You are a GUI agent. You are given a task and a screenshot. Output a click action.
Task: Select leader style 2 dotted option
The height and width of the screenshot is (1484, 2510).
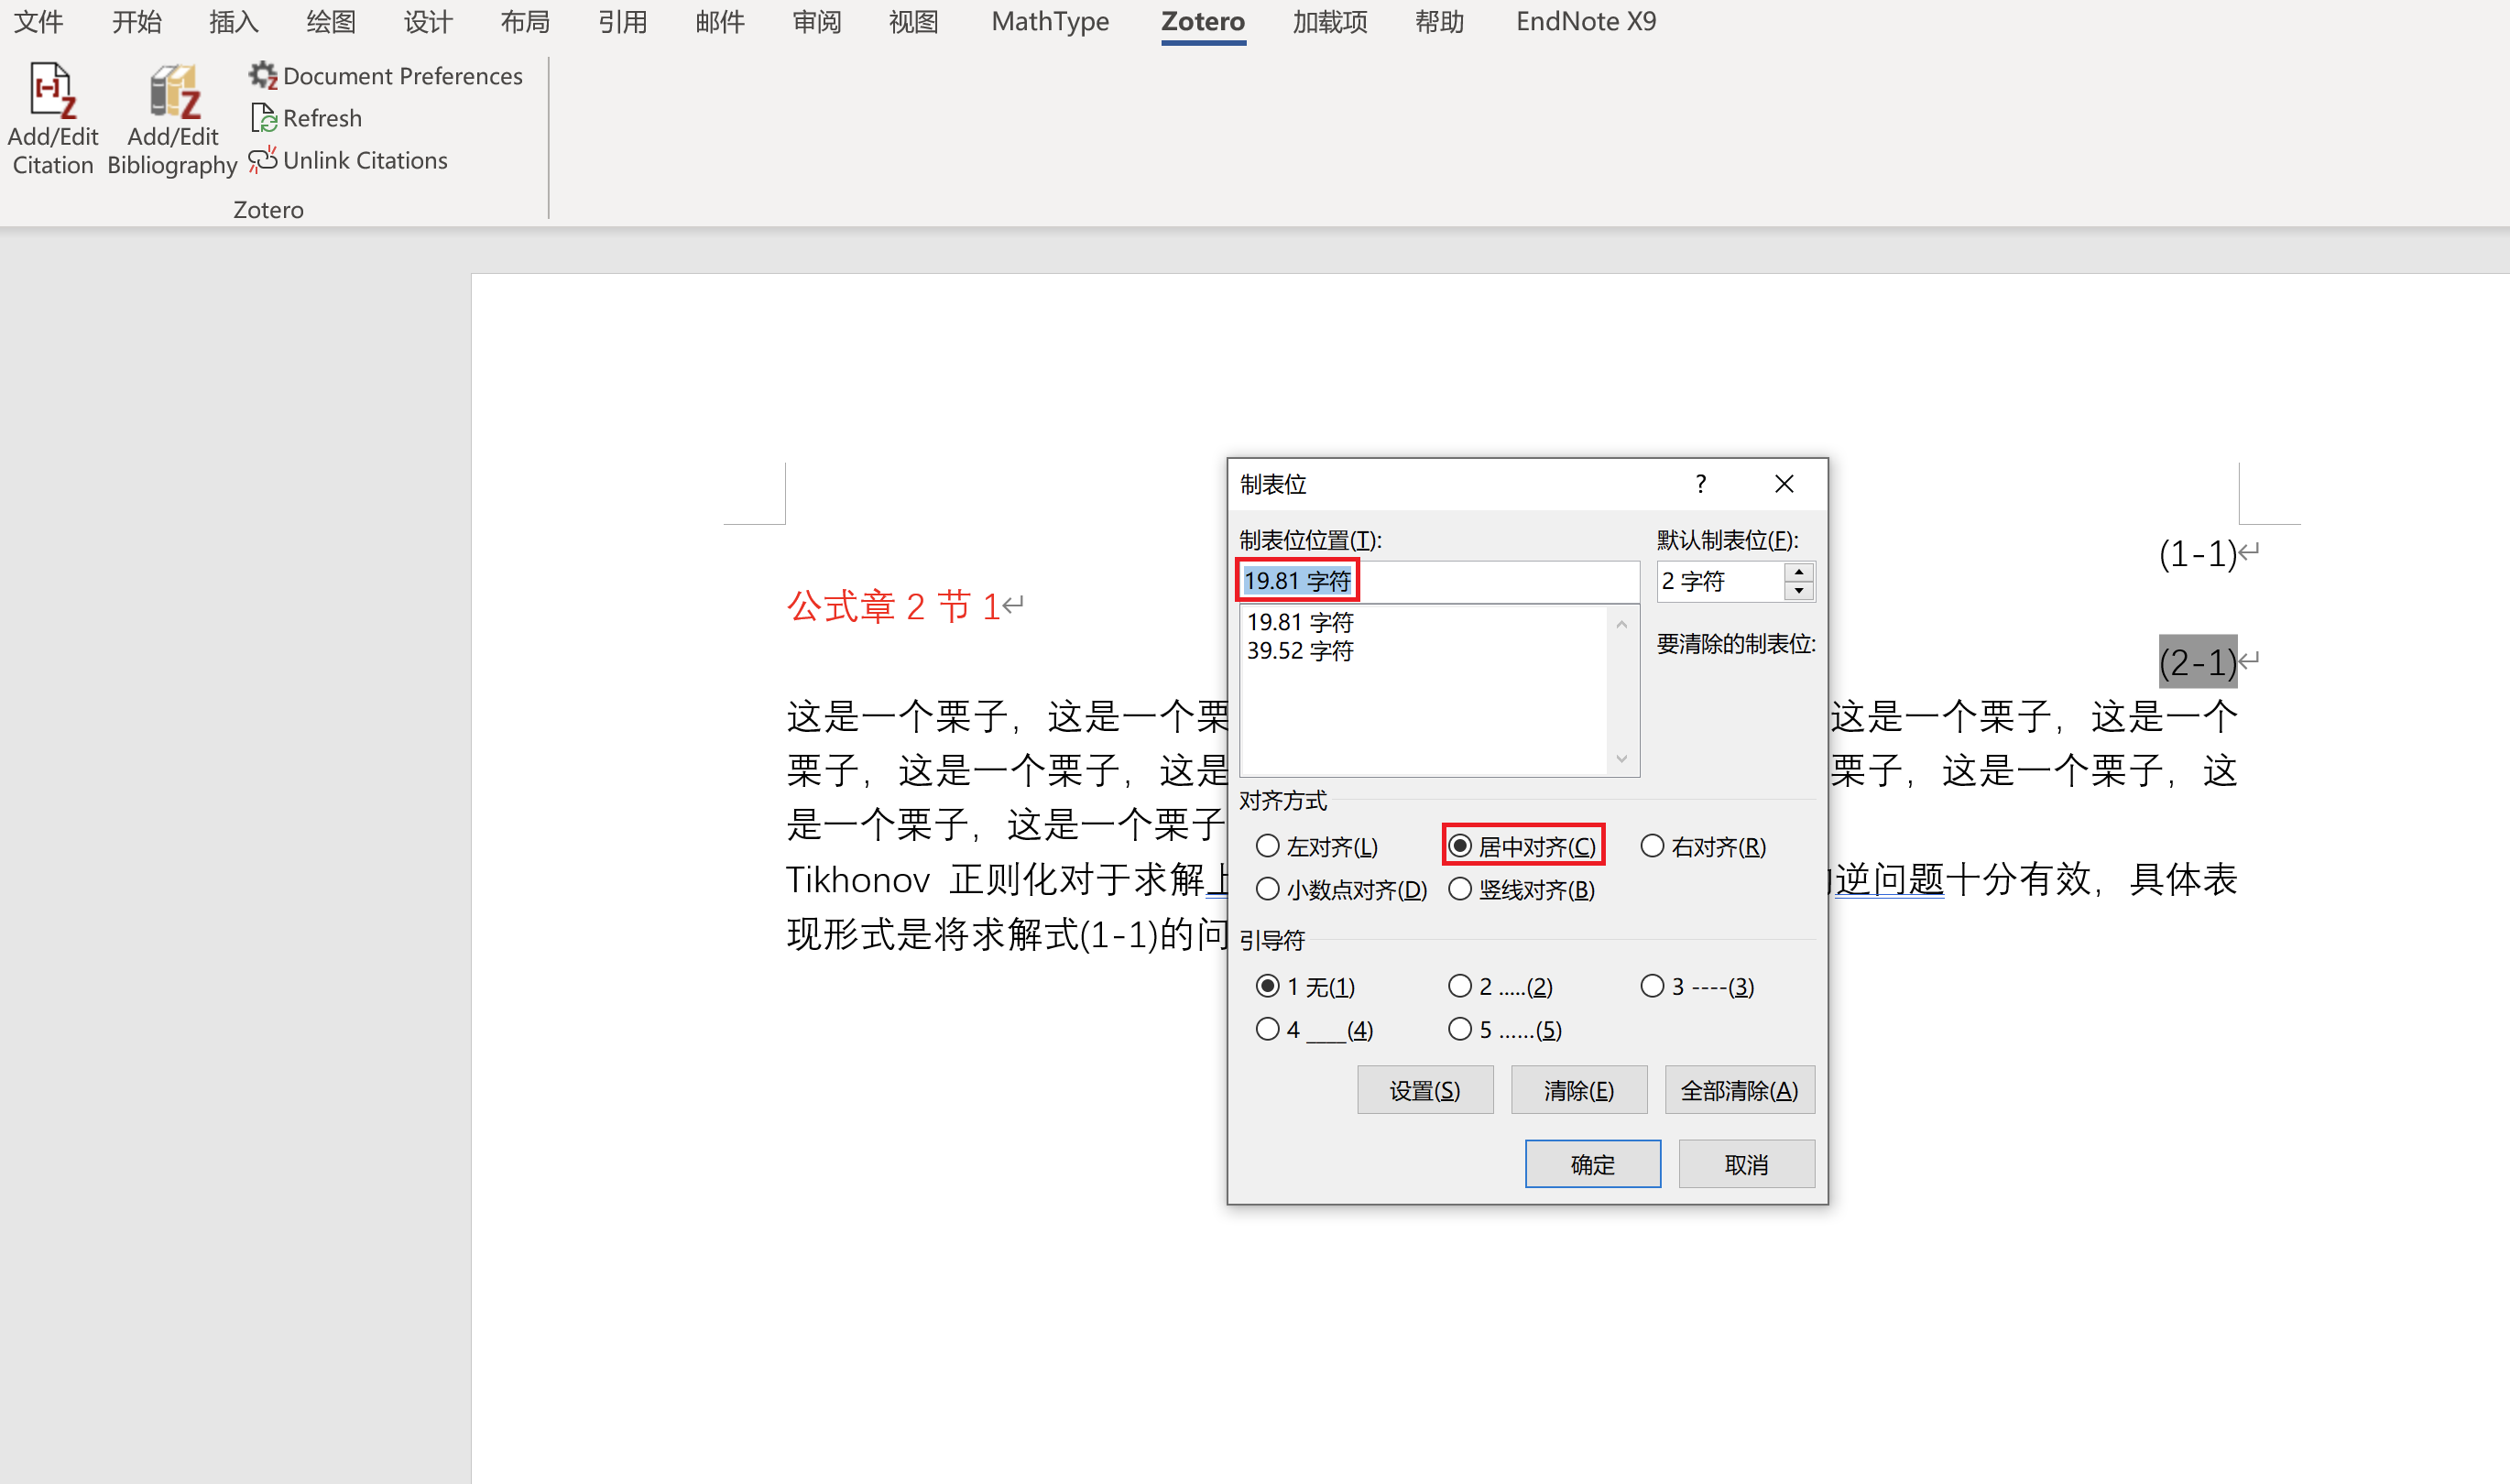coord(1460,986)
